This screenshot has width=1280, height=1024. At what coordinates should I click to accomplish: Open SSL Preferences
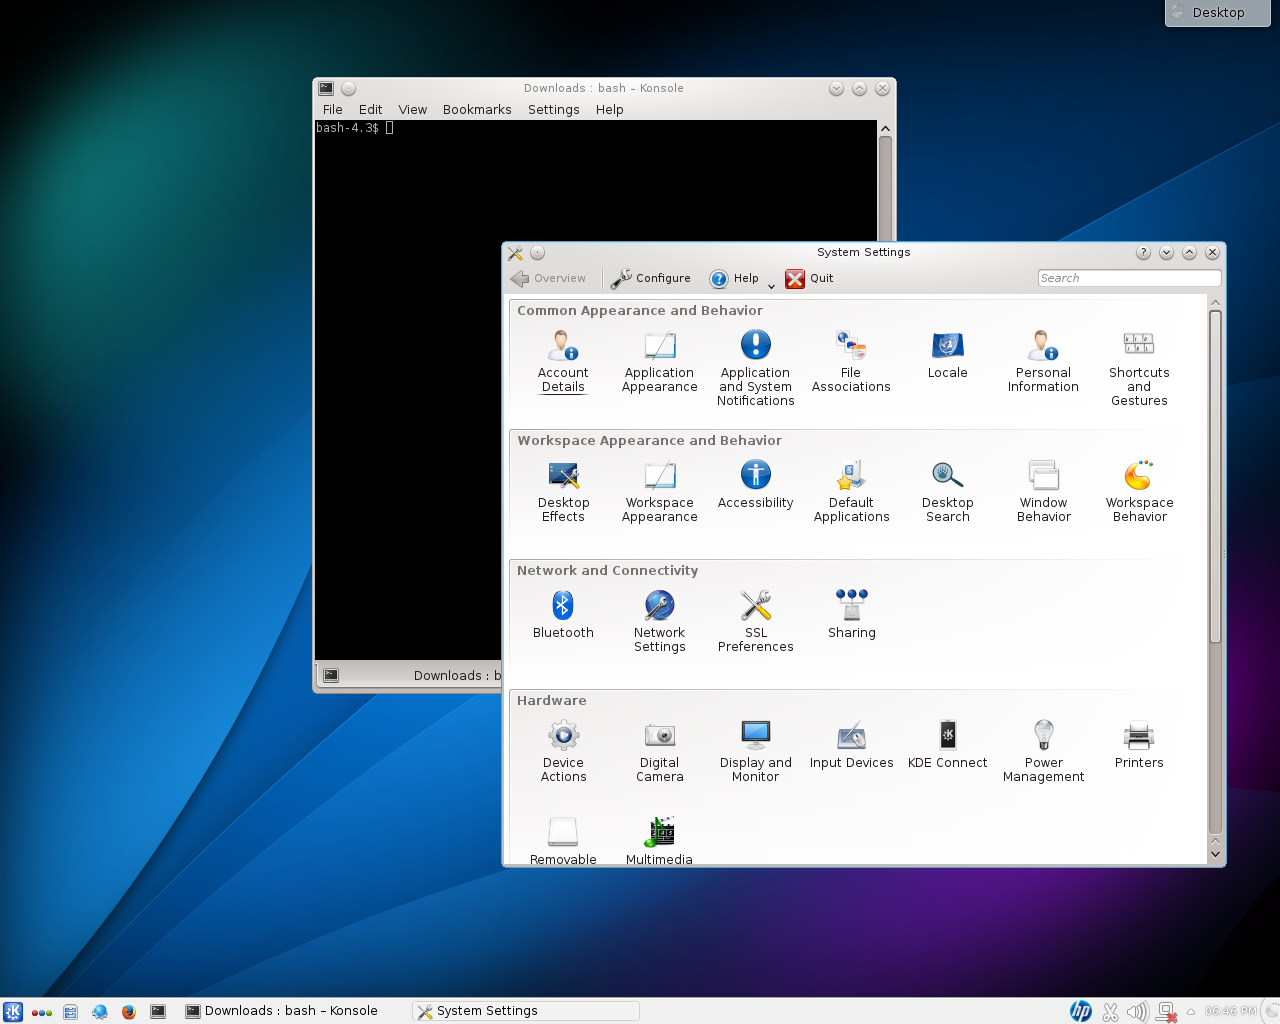pyautogui.click(x=755, y=622)
